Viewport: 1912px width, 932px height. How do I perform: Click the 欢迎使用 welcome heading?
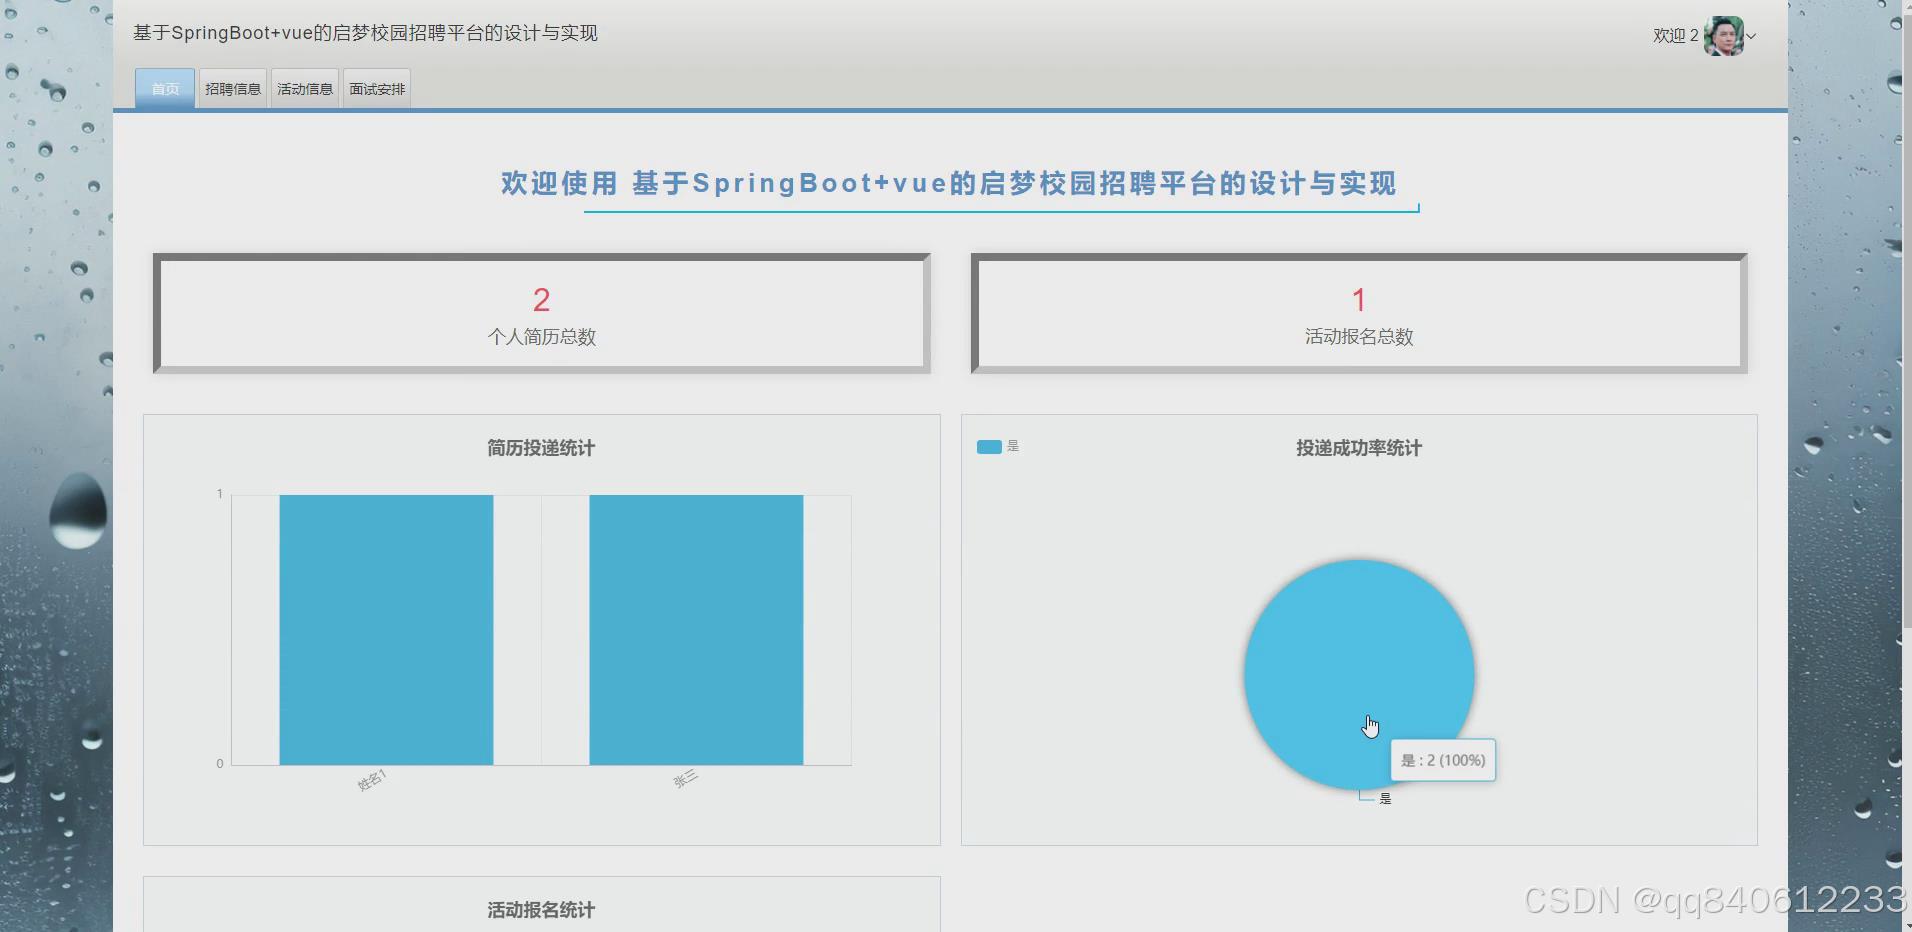948,184
